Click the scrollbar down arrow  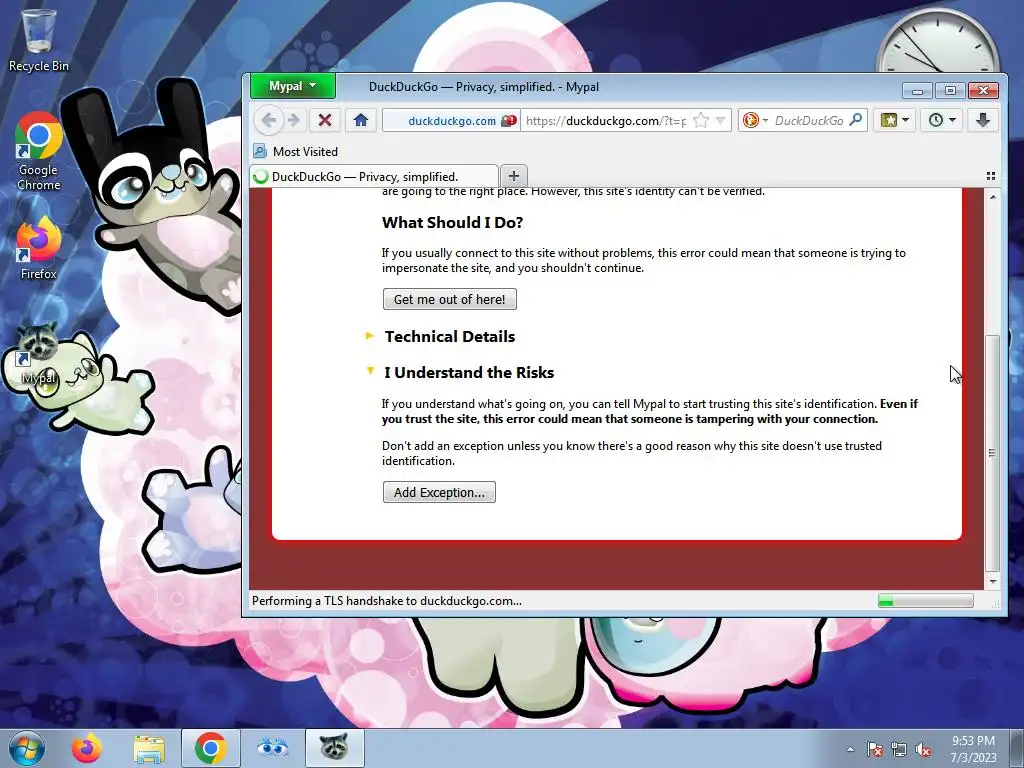tap(993, 581)
